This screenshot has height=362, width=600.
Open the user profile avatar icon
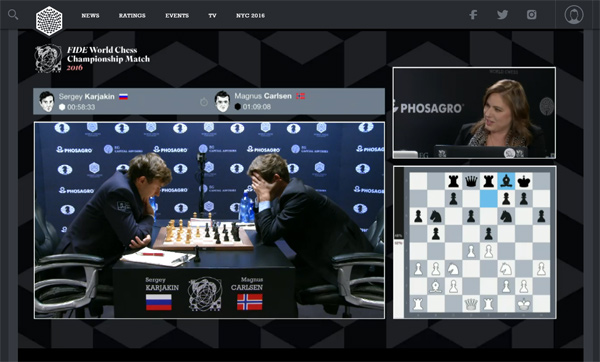pyautogui.click(x=574, y=15)
